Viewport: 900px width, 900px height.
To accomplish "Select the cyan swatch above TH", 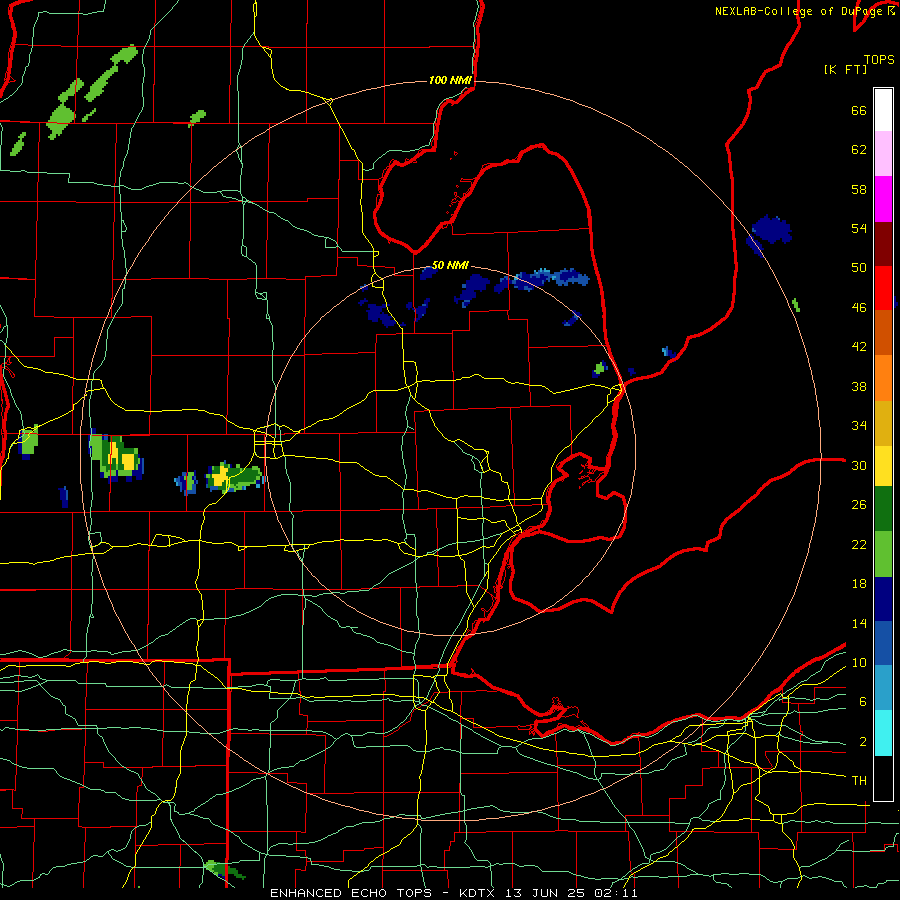I will [x=883, y=733].
